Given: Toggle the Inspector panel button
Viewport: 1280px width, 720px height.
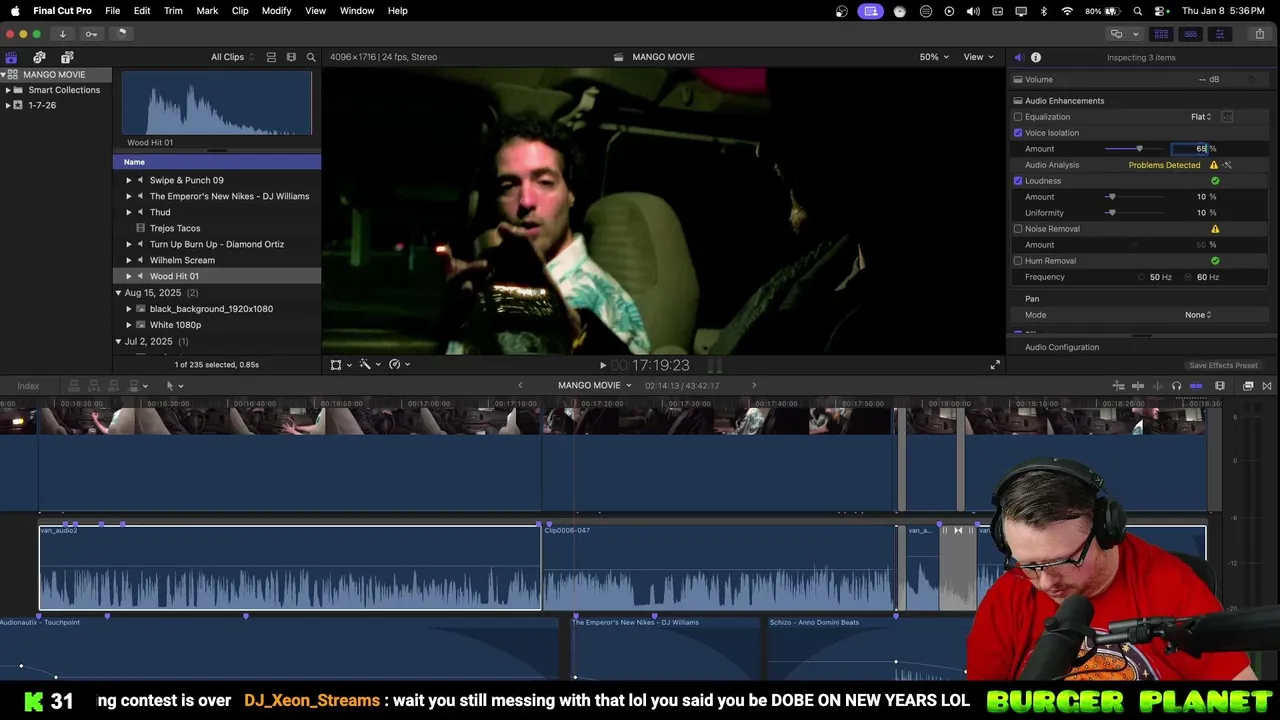Looking at the screenshot, I should [x=1219, y=34].
